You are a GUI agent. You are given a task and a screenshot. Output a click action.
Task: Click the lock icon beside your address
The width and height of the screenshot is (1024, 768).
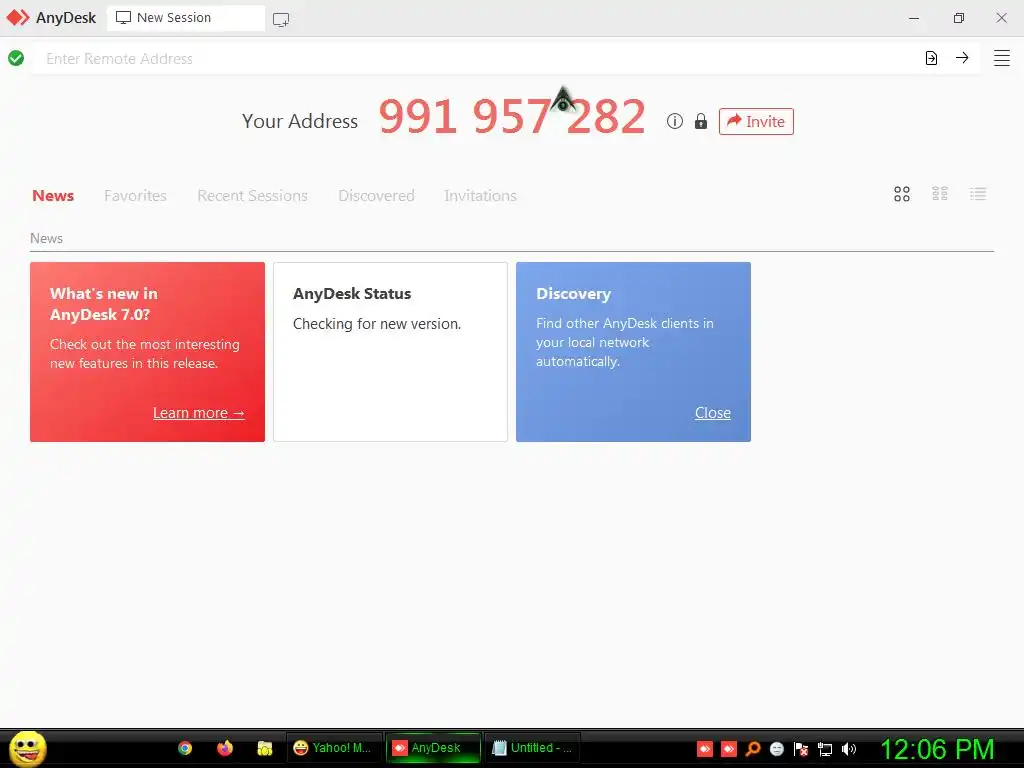[701, 121]
